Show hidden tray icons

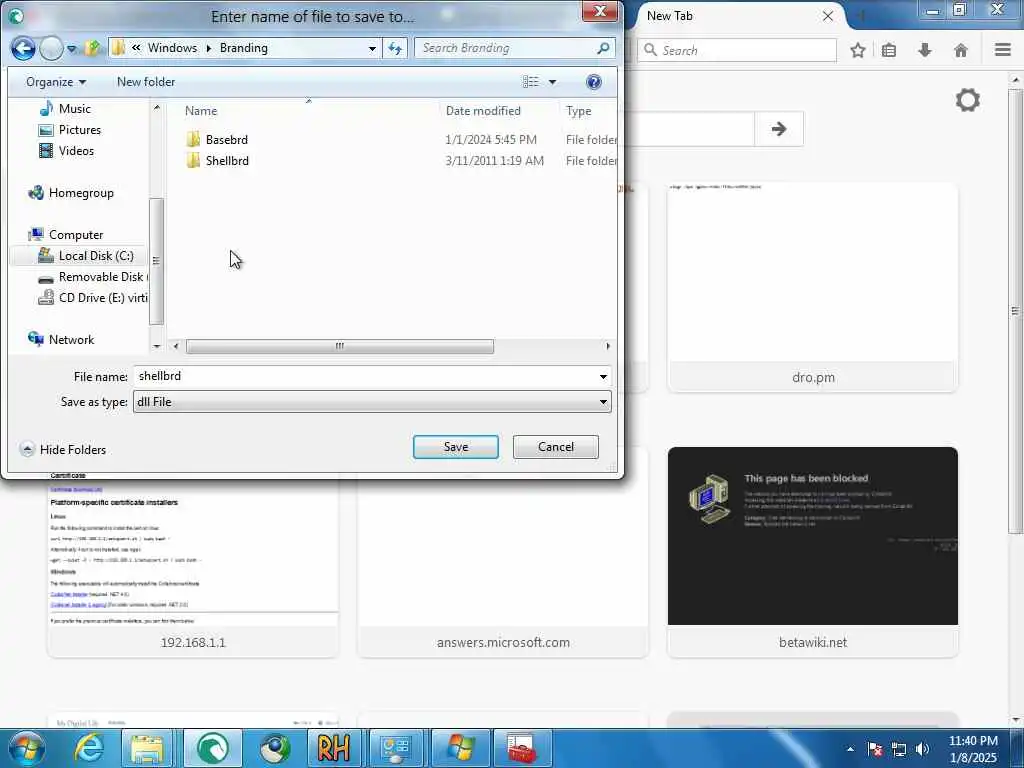coord(850,749)
